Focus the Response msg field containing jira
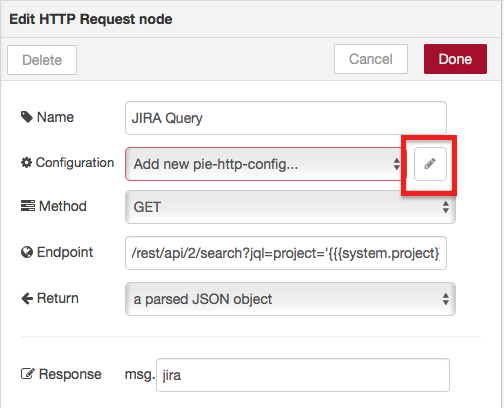The image size is (504, 408). tap(303, 375)
